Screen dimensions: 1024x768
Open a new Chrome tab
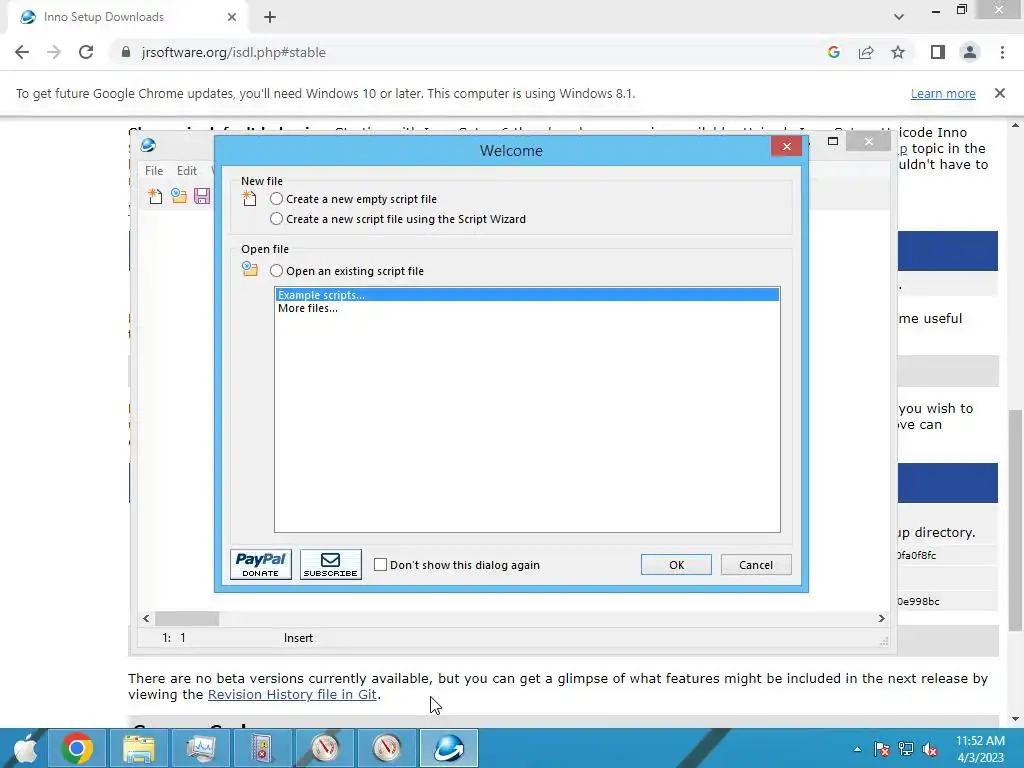point(270,17)
